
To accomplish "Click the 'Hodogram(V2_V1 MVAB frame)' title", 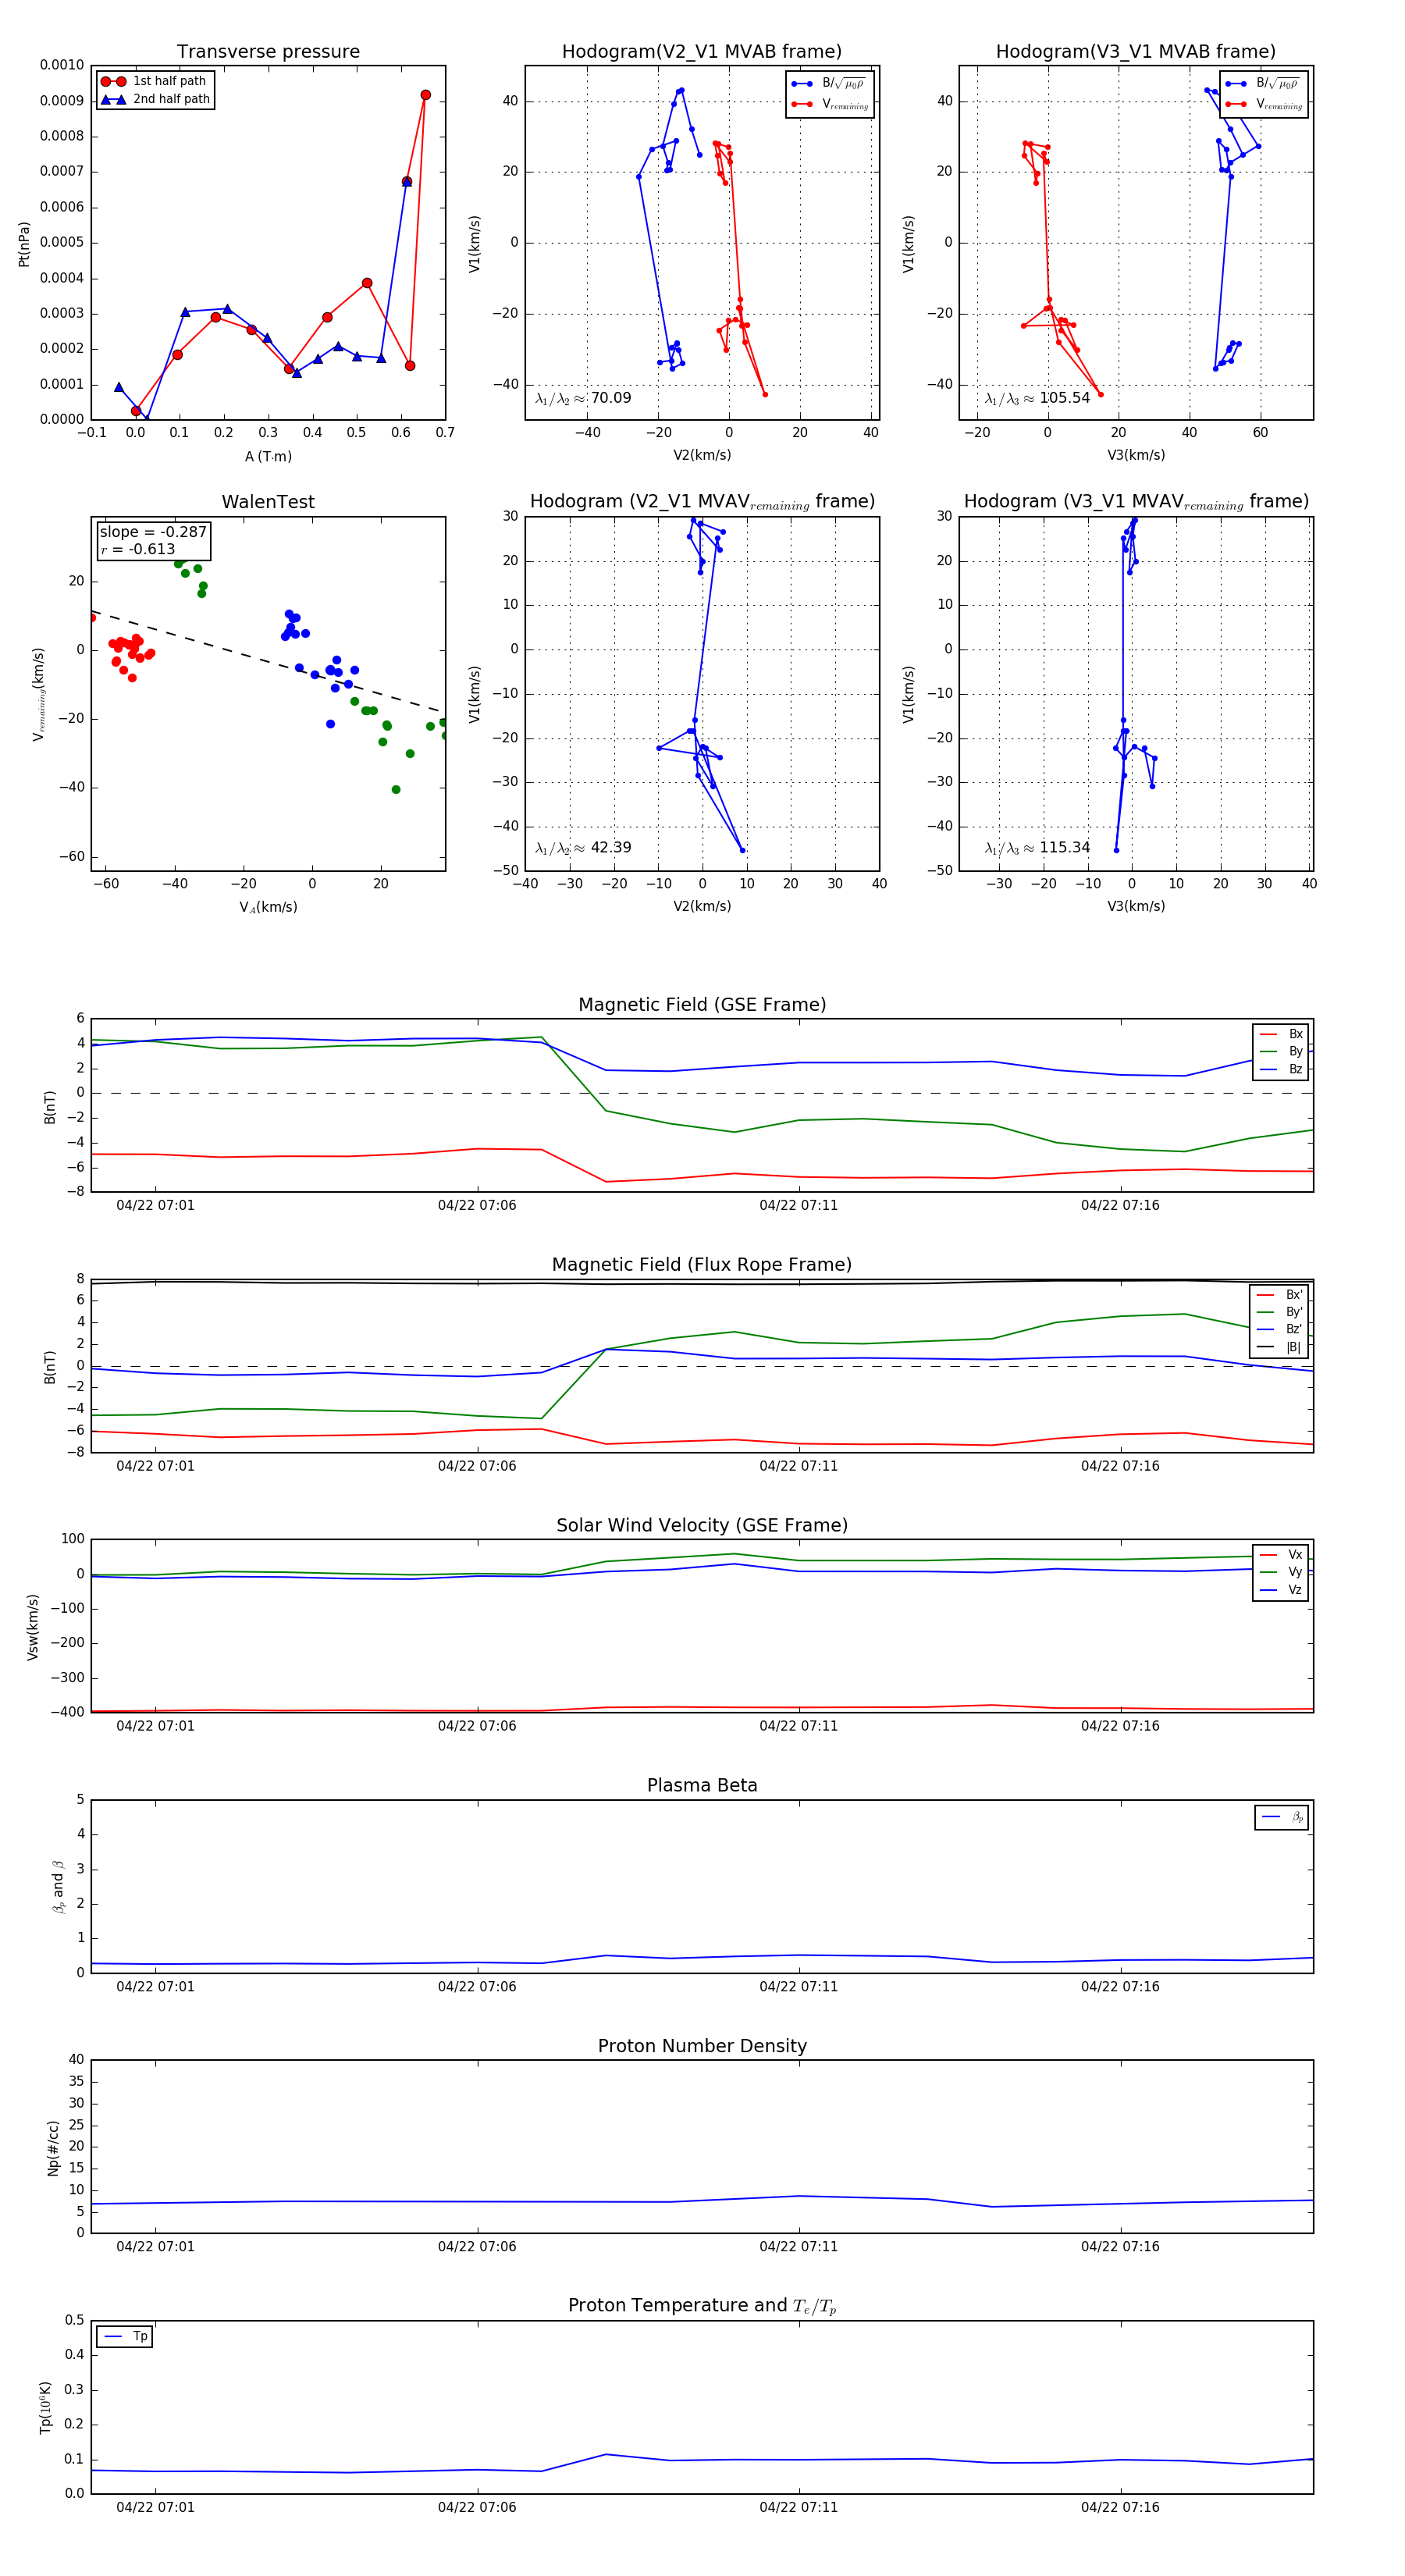I will pos(702,52).
